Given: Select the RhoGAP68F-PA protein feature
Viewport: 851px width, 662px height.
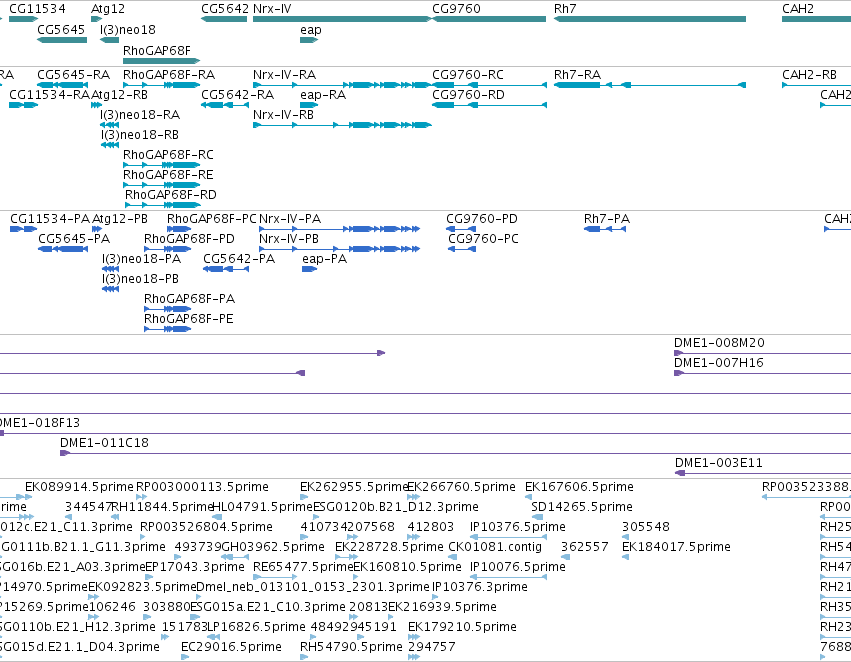Looking at the screenshot, I should [x=168, y=309].
